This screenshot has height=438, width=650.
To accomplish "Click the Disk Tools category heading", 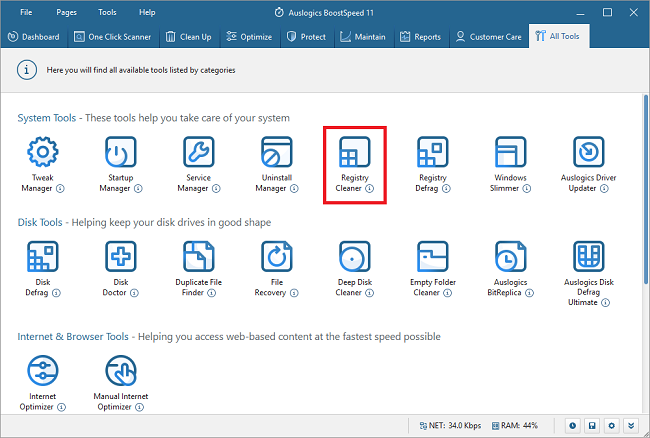I will [x=40, y=223].
